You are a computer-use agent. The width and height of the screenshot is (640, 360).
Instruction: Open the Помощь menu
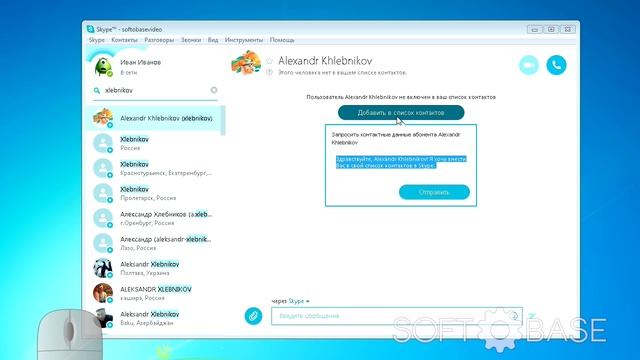tap(282, 40)
